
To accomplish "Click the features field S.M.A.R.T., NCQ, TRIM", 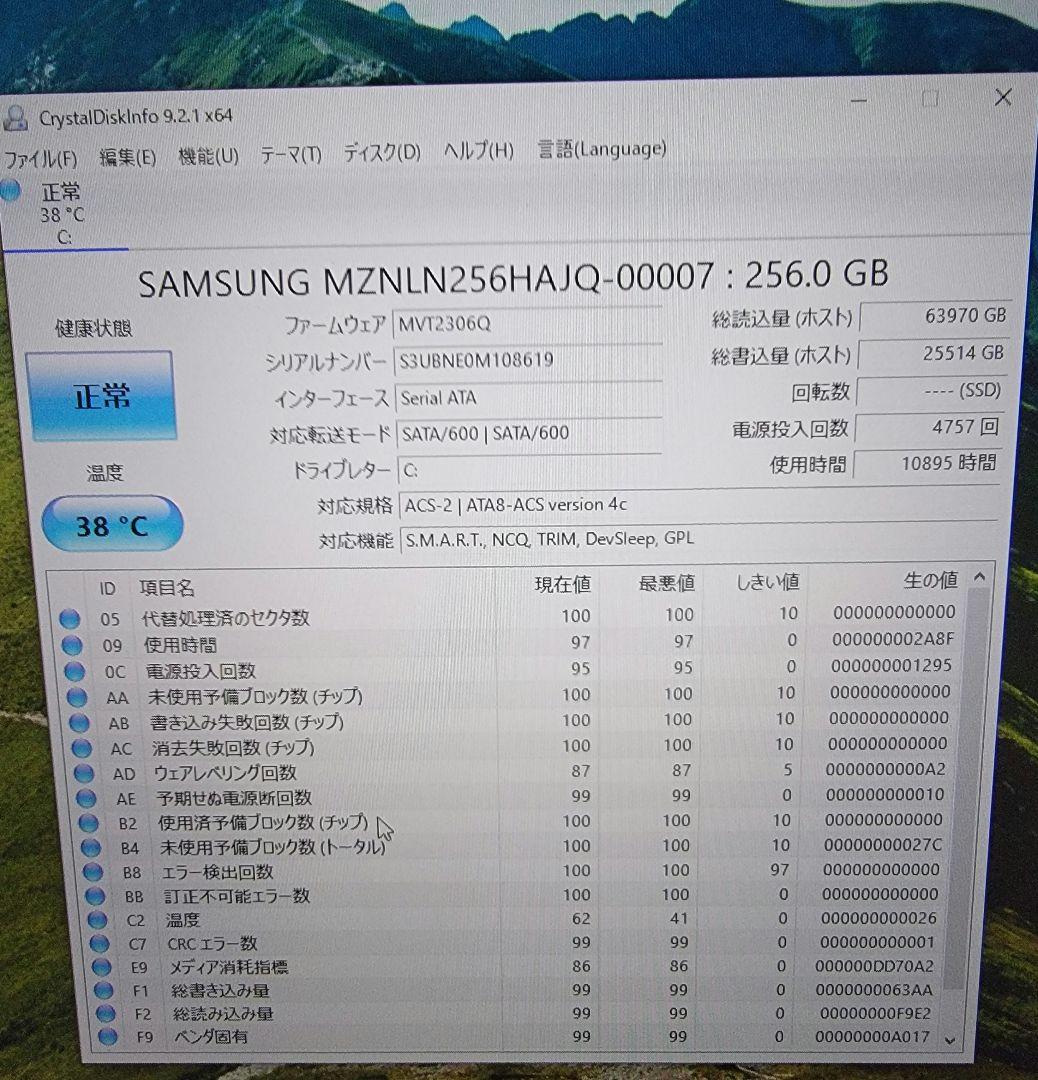I will click(699, 539).
